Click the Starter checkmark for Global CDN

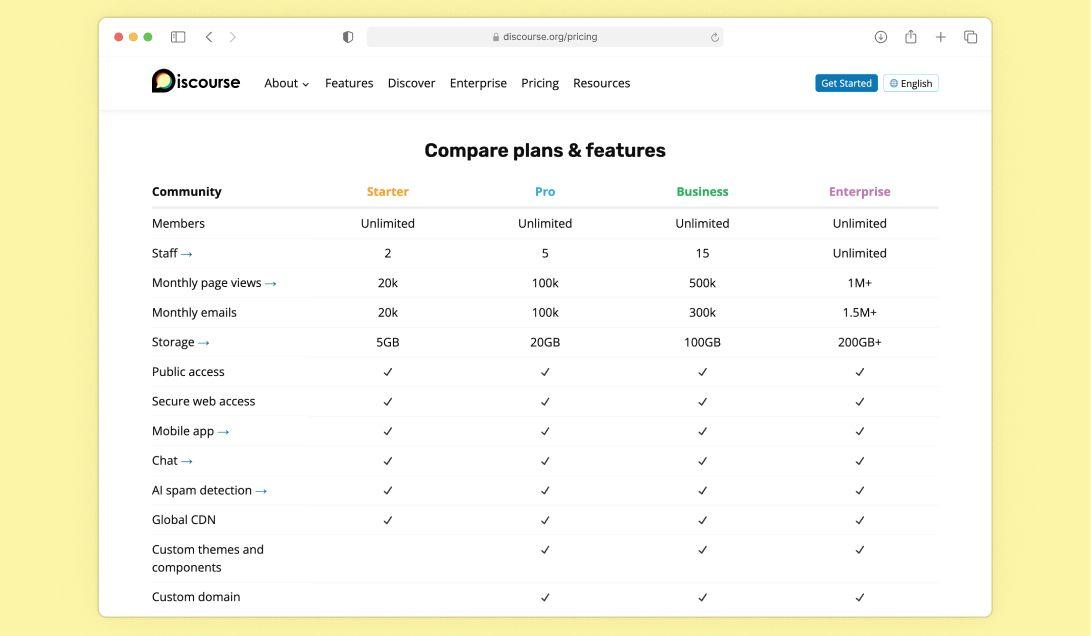tap(388, 520)
